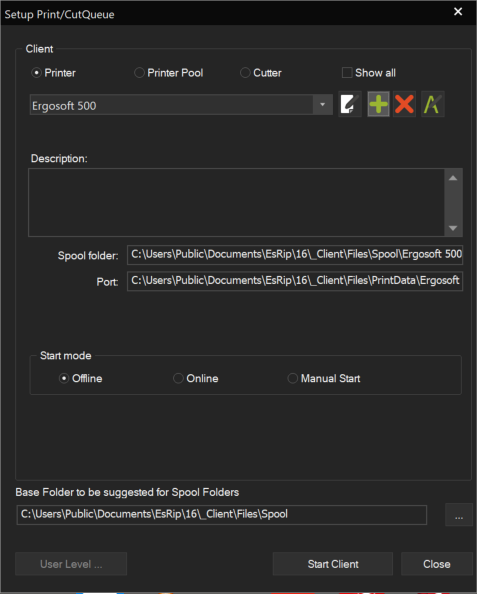This screenshot has width=477, height=594.
Task: Click inside the Description text area
Action: 236,203
